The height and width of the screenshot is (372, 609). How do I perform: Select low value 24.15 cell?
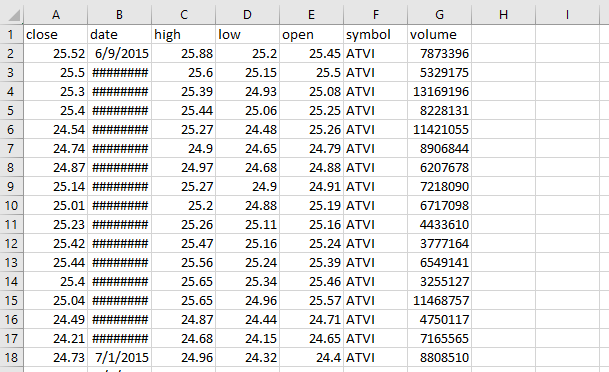[247, 338]
